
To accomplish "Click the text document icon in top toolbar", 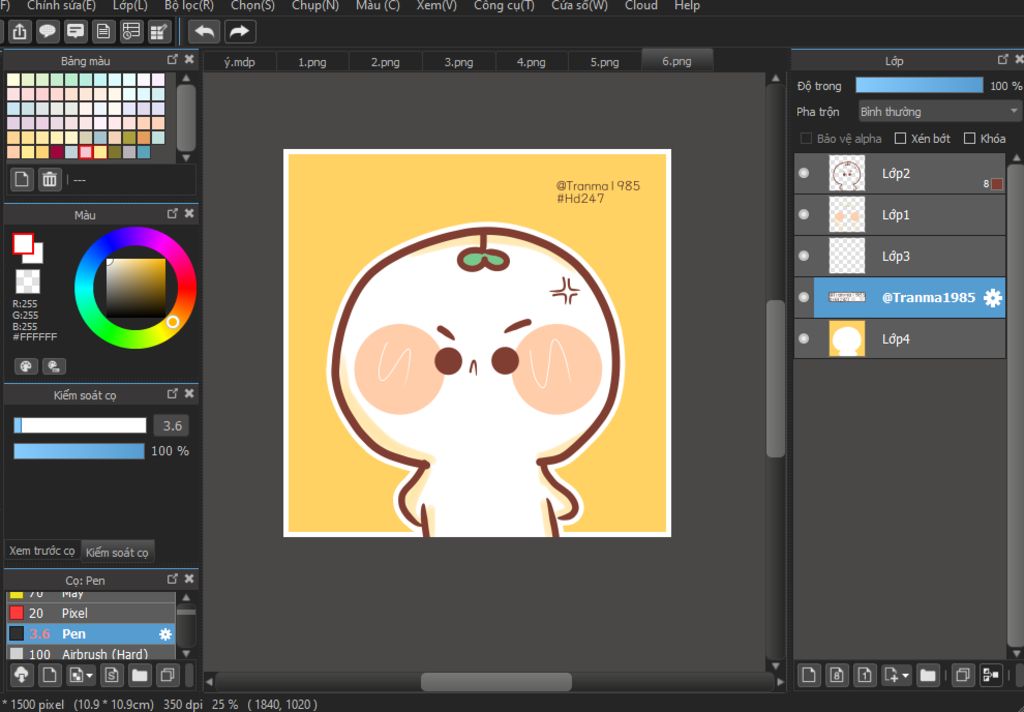I will tap(103, 31).
